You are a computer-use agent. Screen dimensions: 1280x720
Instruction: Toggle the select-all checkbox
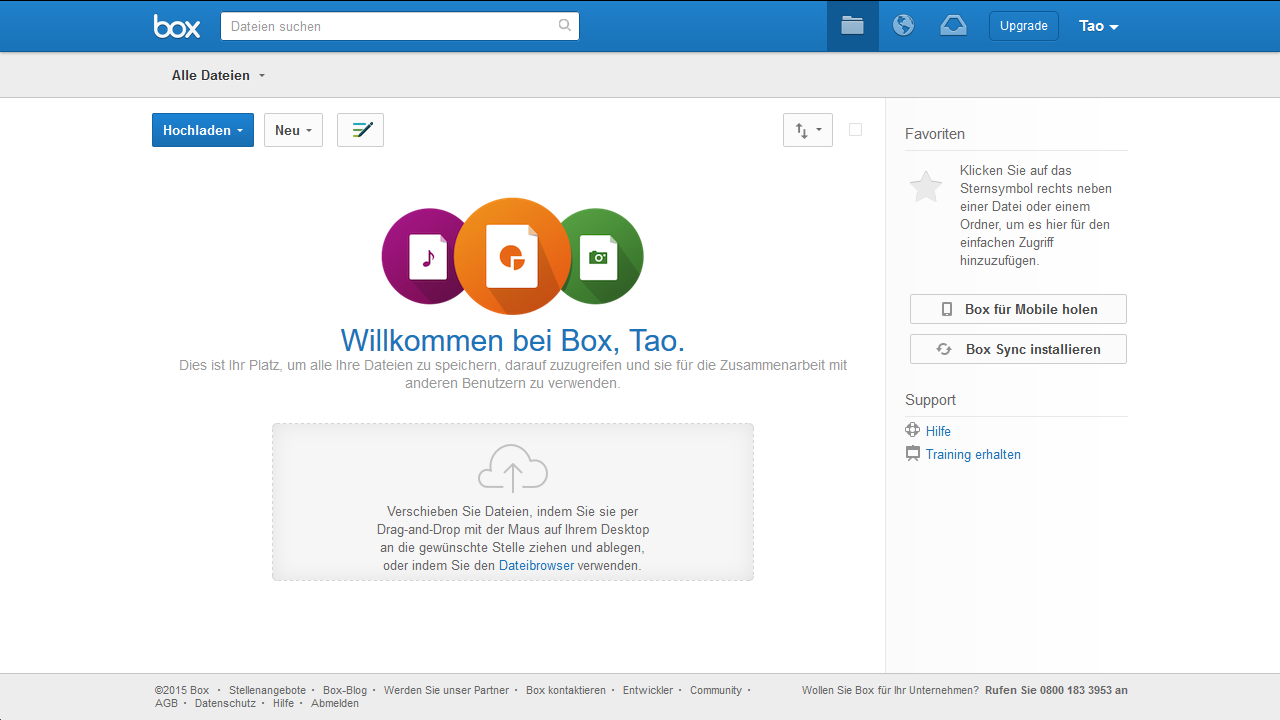click(855, 129)
